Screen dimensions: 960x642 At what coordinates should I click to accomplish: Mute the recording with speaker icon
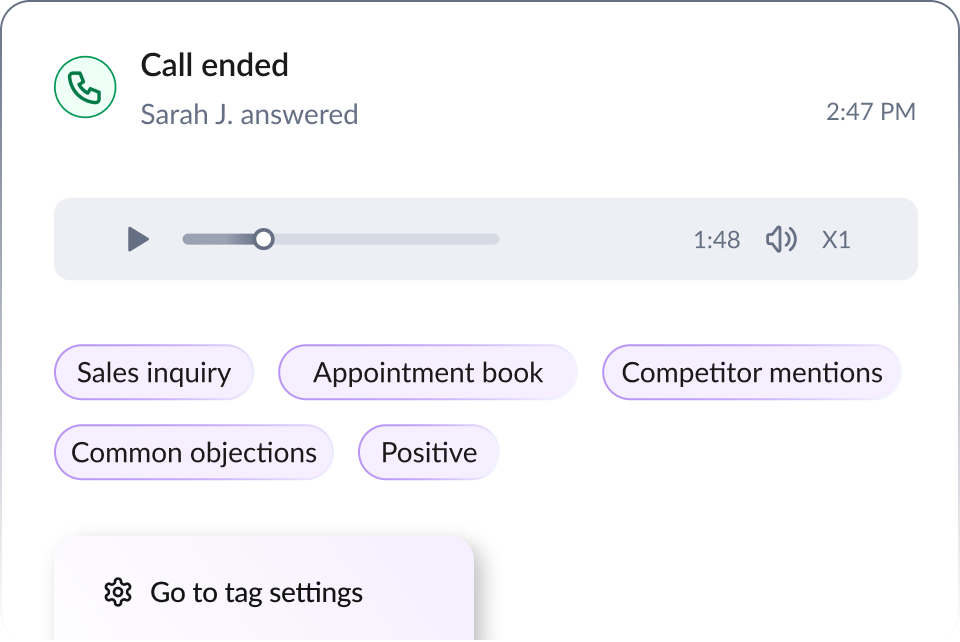781,239
